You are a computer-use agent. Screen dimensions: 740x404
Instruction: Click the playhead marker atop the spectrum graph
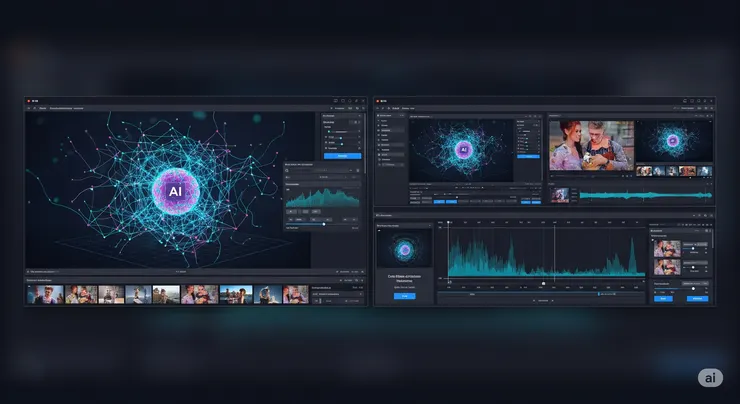click(x=448, y=222)
